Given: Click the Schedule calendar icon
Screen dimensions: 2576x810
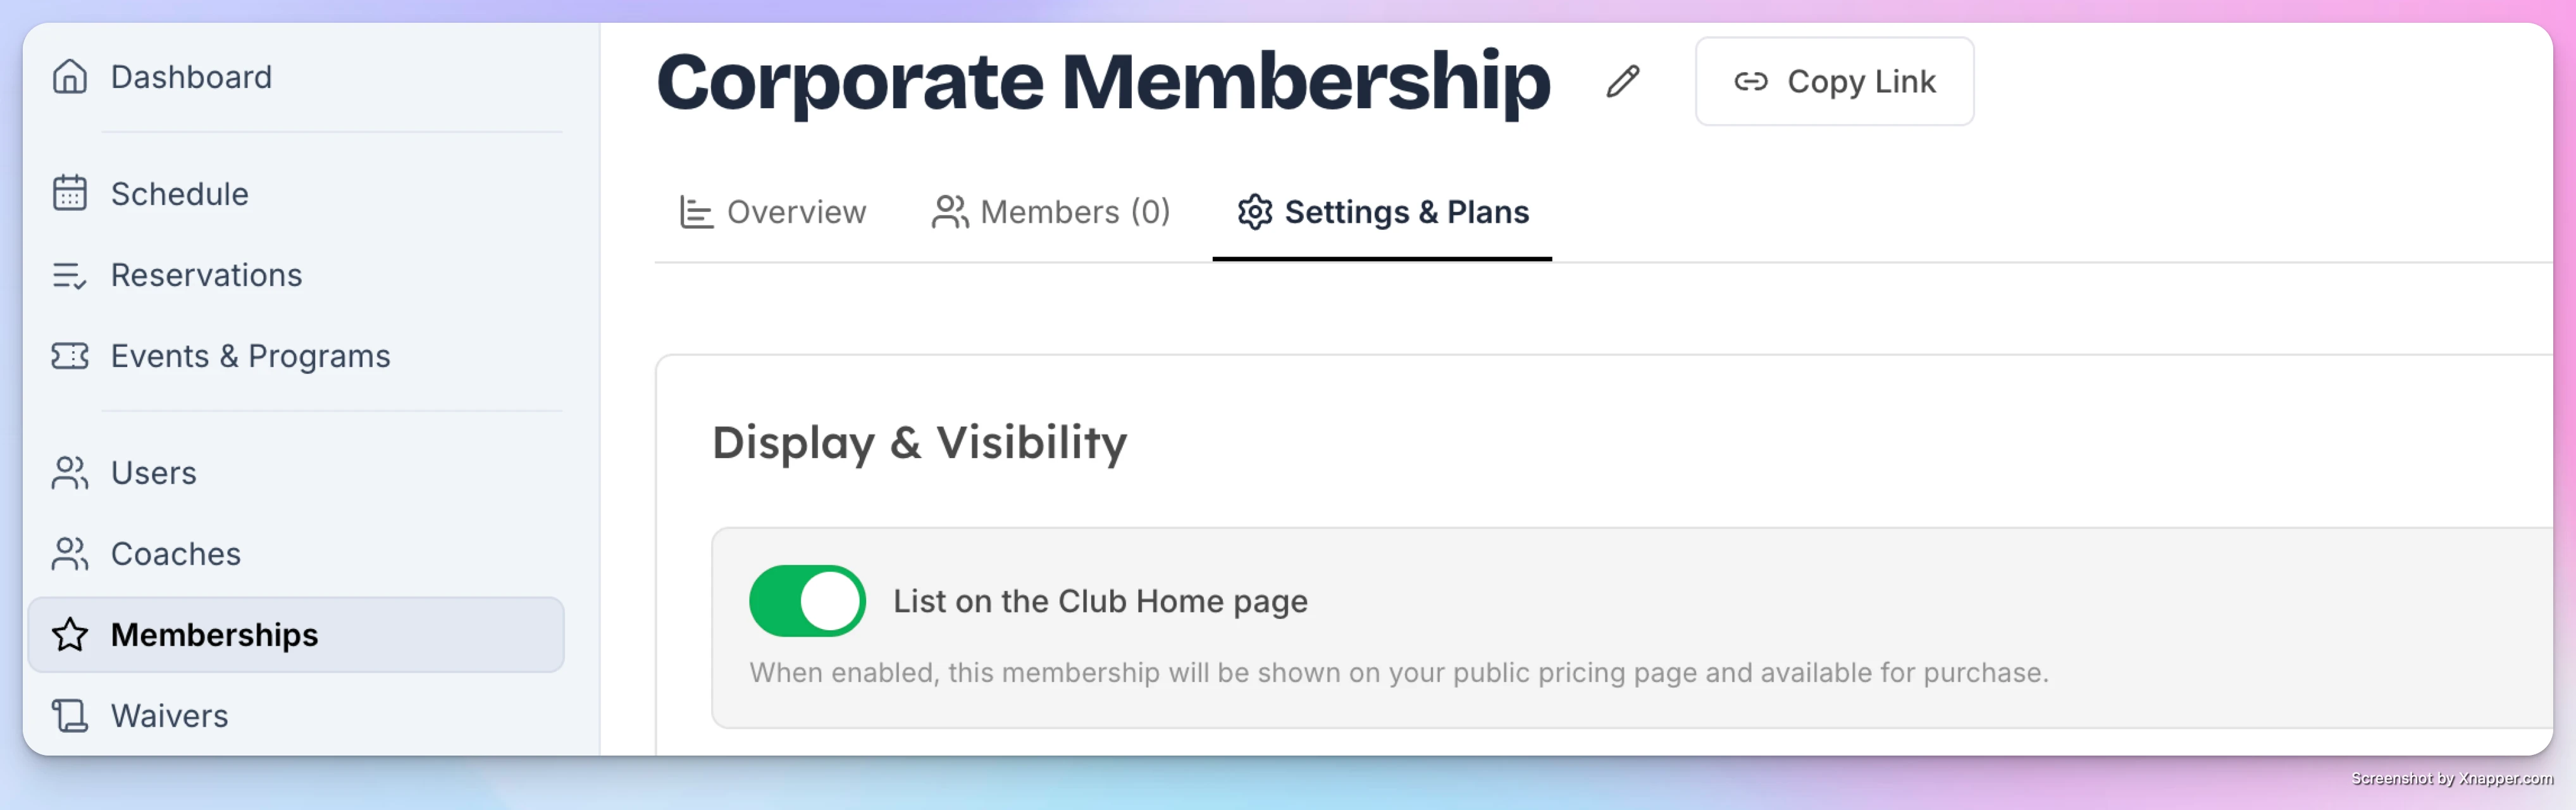Looking at the screenshot, I should [x=70, y=193].
